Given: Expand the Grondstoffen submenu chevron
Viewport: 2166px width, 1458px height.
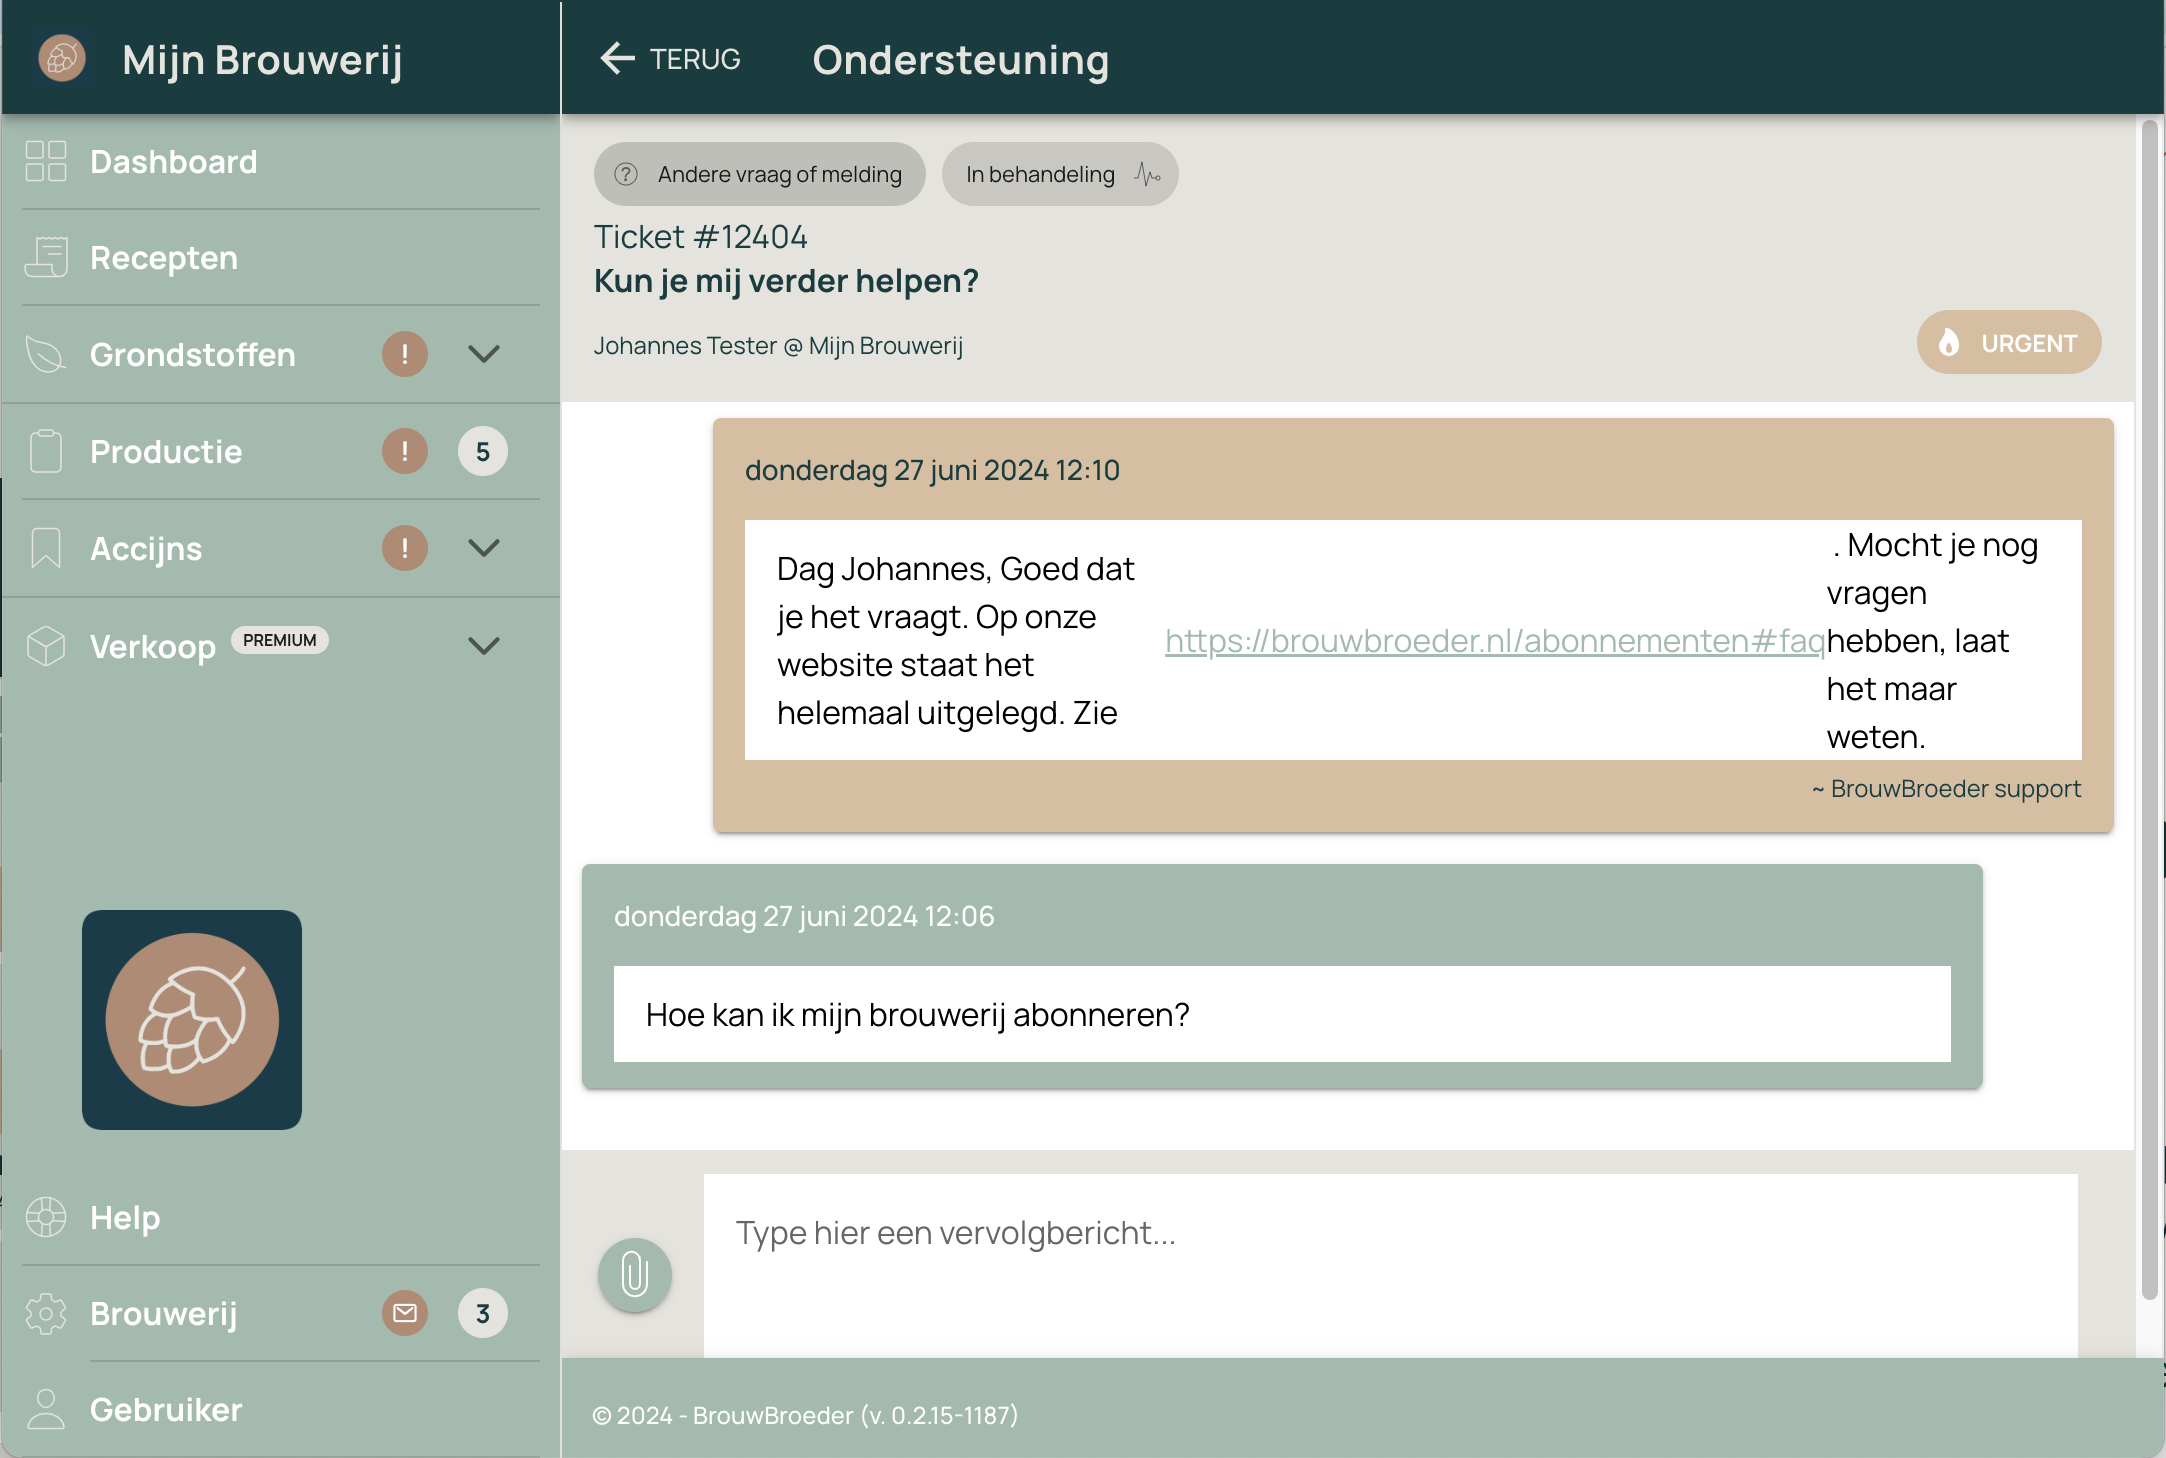Looking at the screenshot, I should point(484,354).
